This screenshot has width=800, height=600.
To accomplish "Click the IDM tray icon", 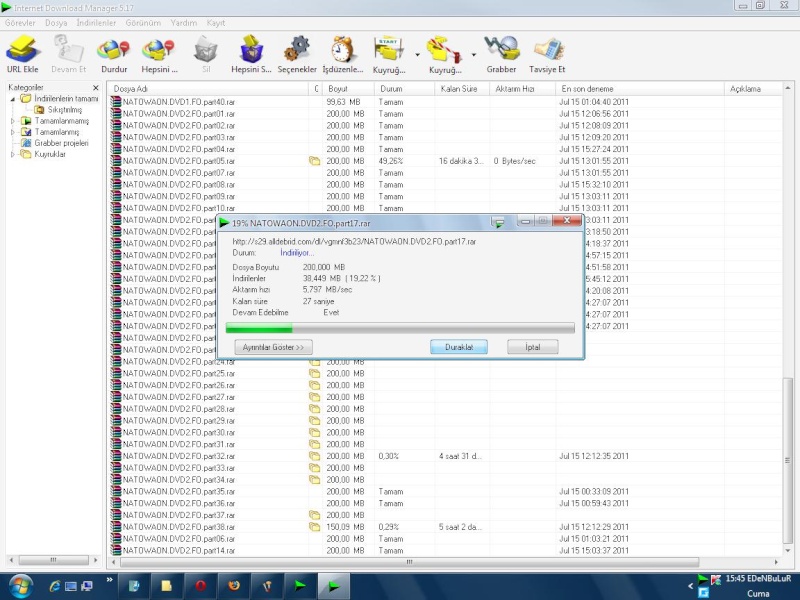I will pyautogui.click(x=703, y=580).
